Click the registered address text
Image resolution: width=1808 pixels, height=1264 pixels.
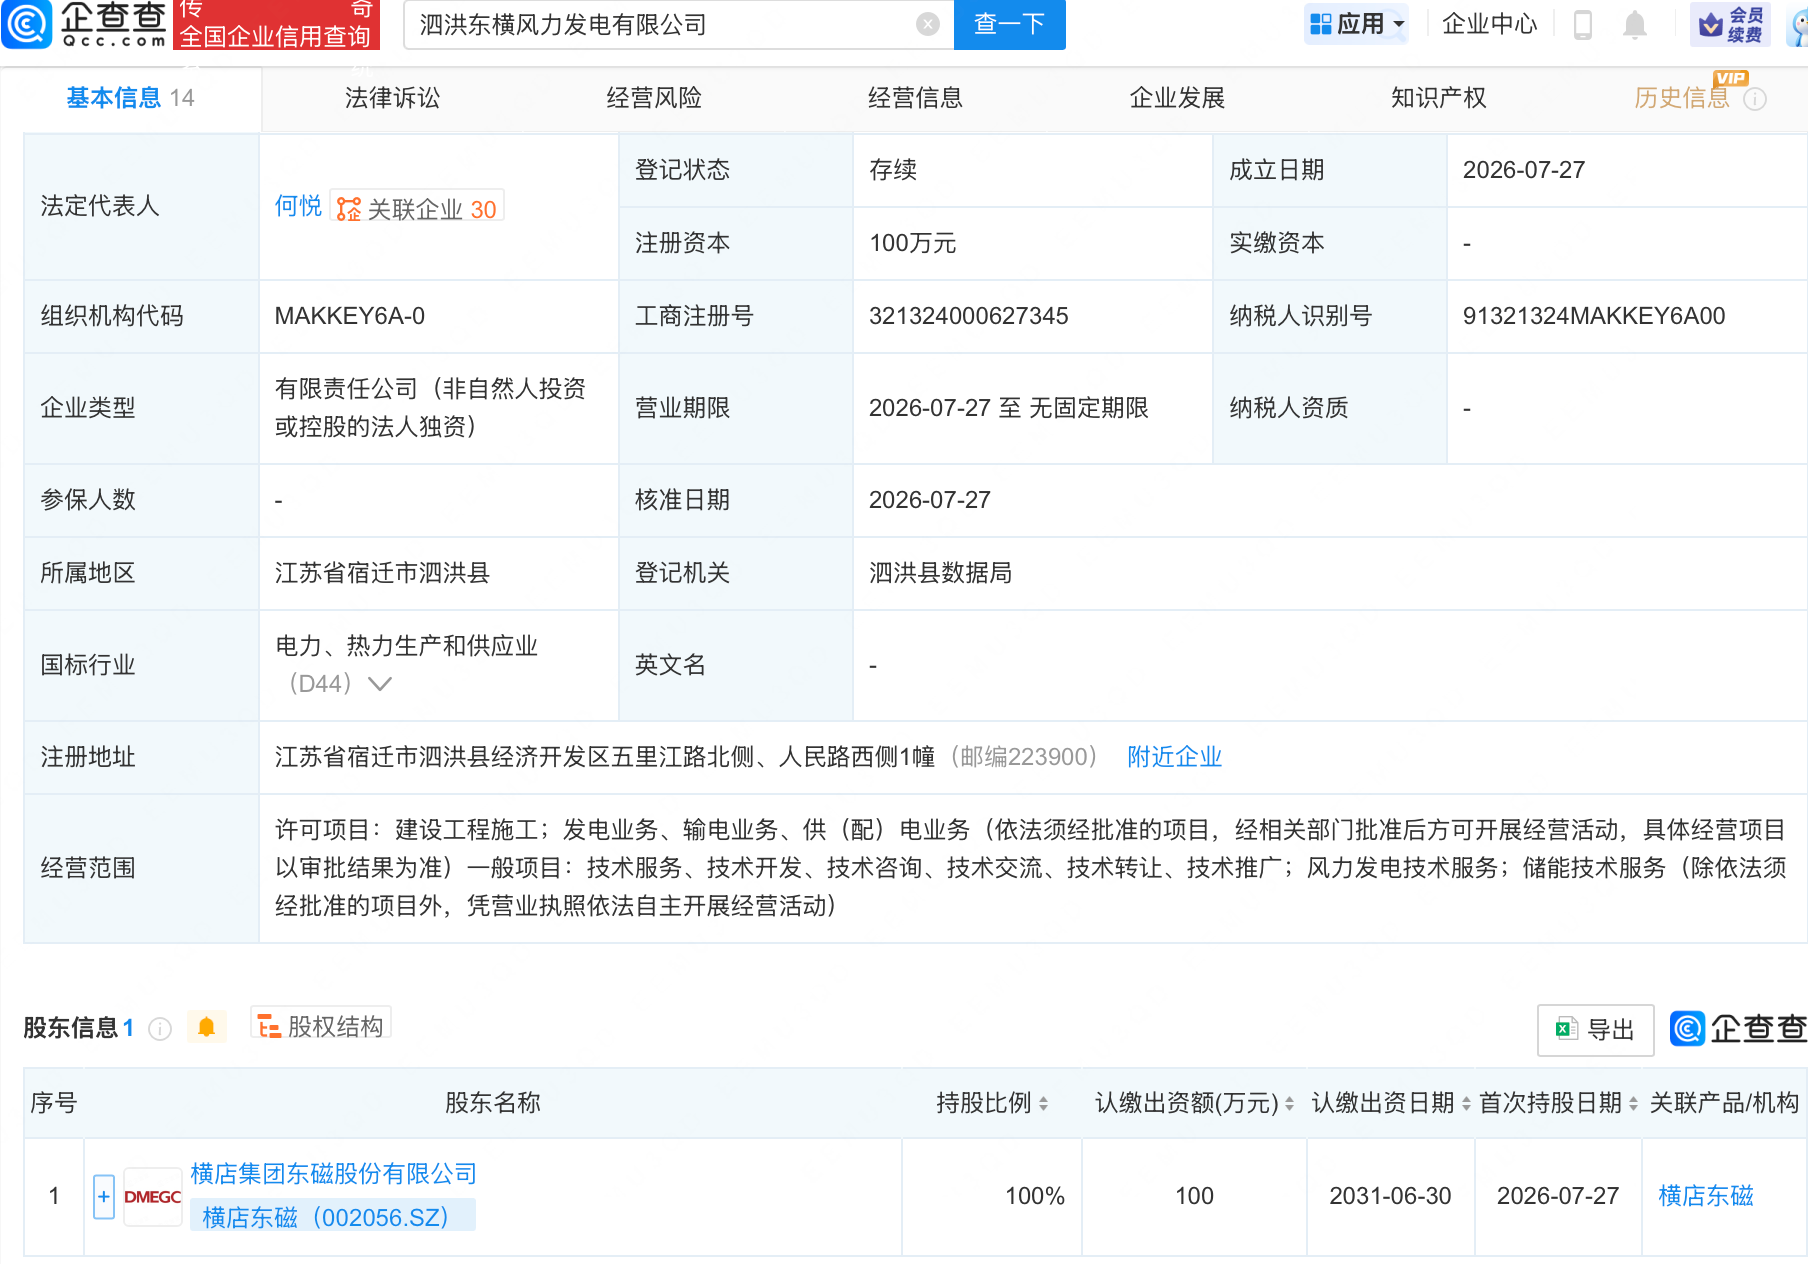(x=605, y=757)
